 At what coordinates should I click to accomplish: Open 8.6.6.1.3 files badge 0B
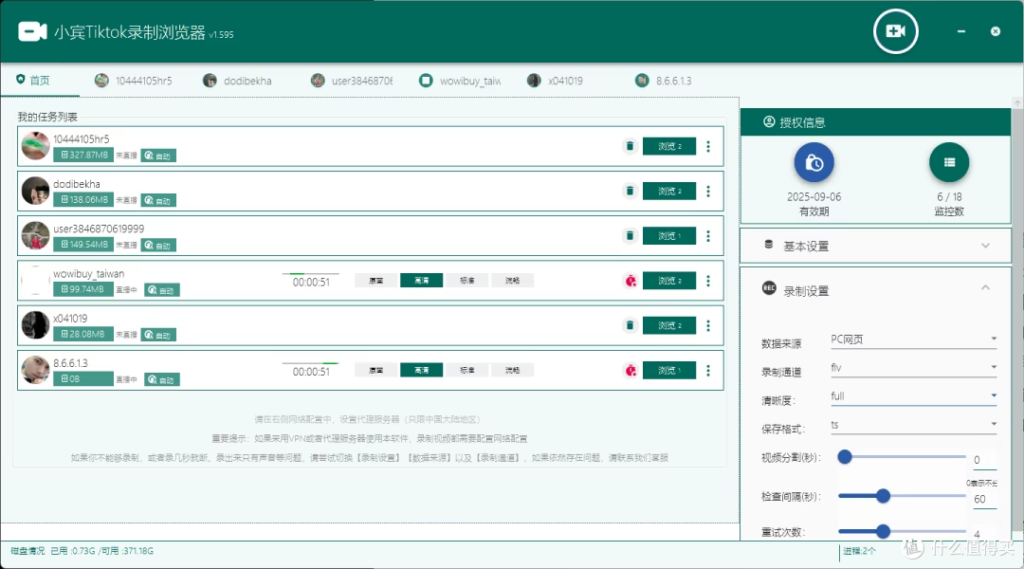(84, 378)
